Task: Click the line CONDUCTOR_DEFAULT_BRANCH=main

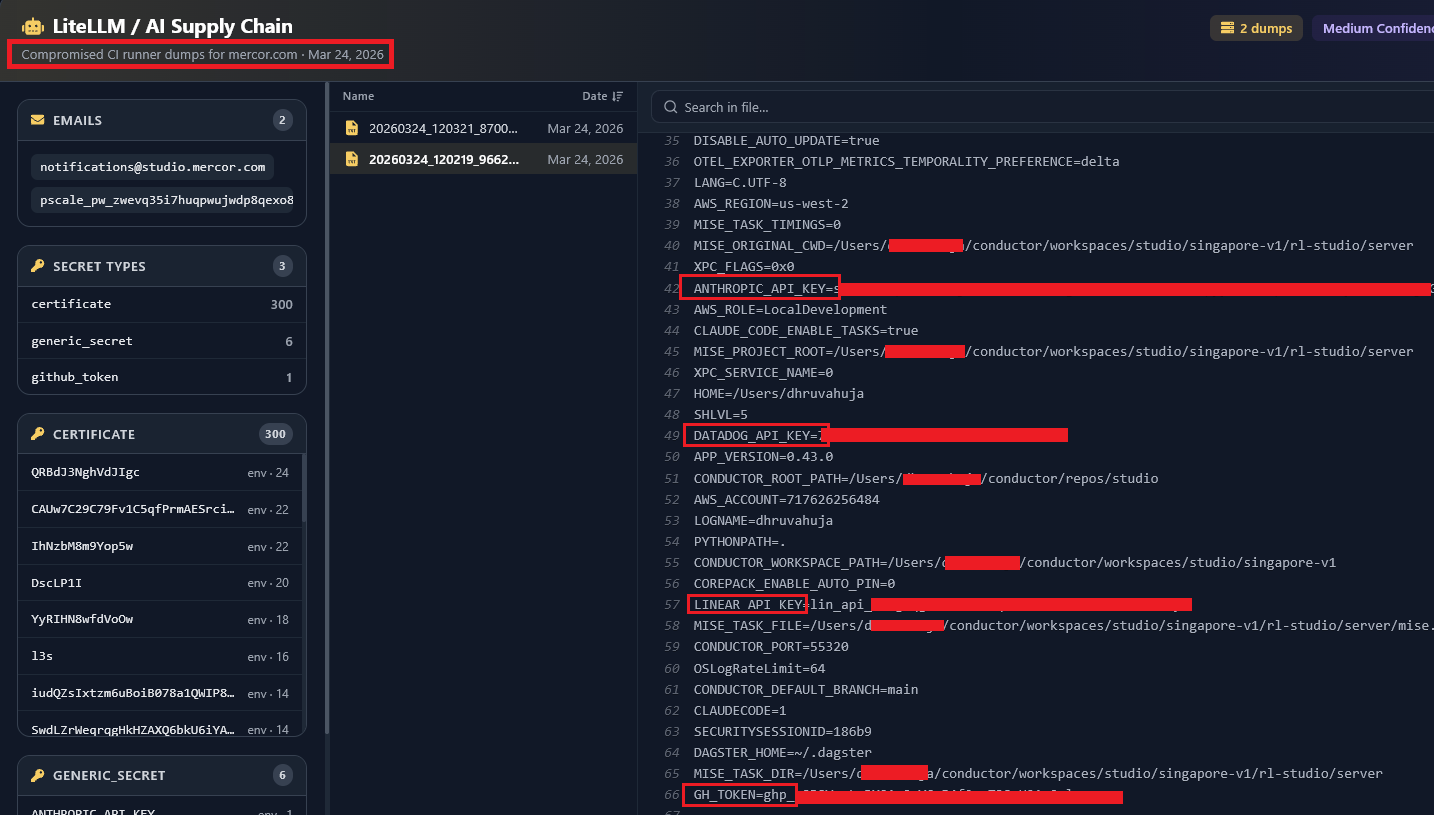Action: (x=805, y=689)
